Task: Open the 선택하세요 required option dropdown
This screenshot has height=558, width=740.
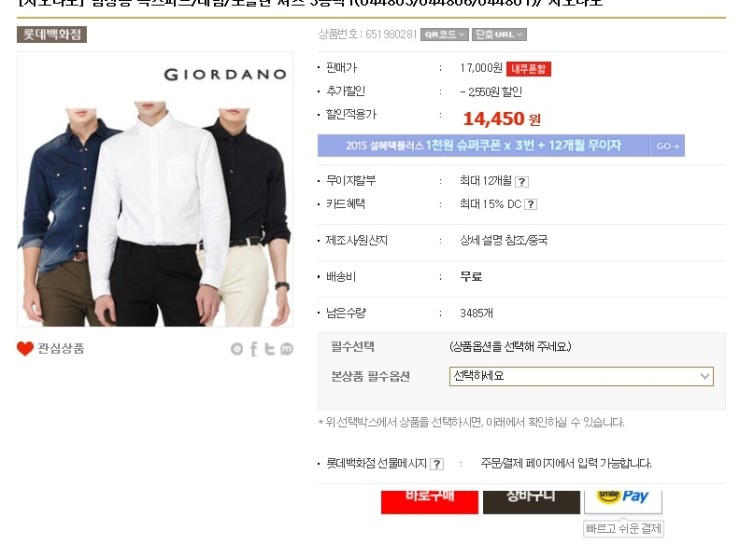Action: pos(581,376)
